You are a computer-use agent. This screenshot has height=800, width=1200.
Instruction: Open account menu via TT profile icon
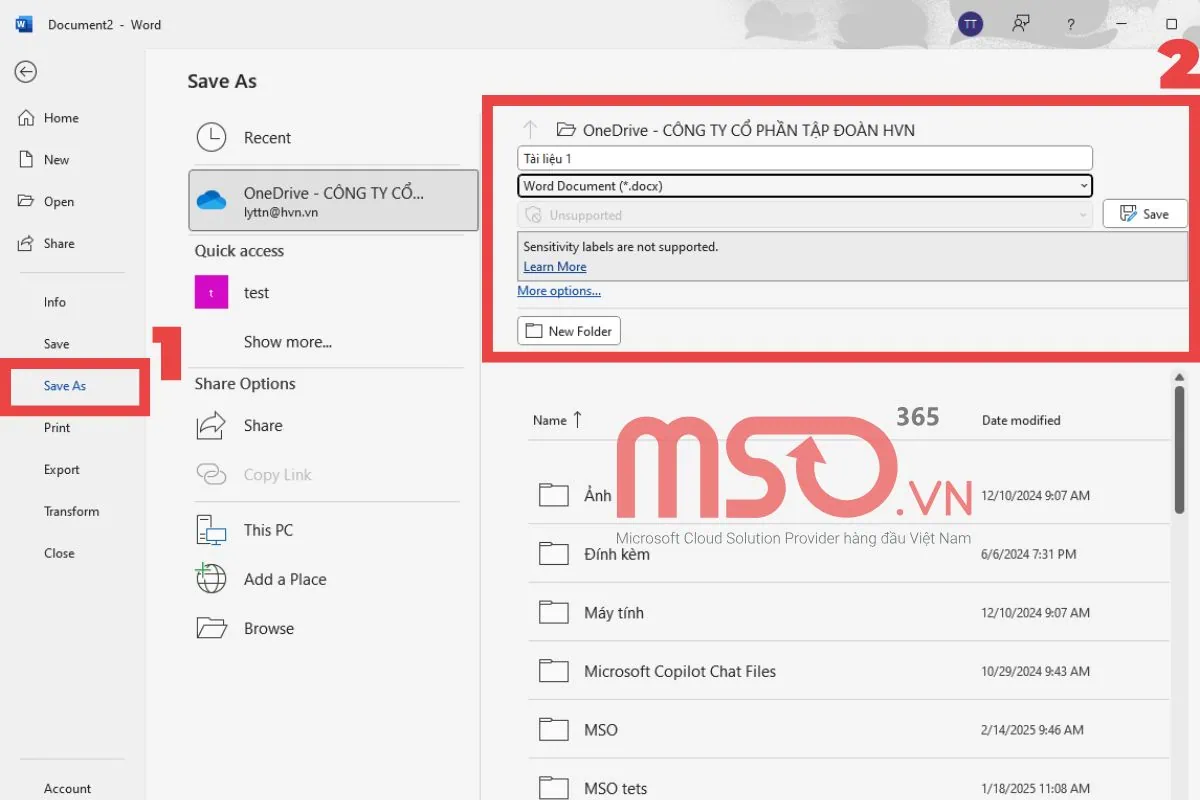pos(970,23)
